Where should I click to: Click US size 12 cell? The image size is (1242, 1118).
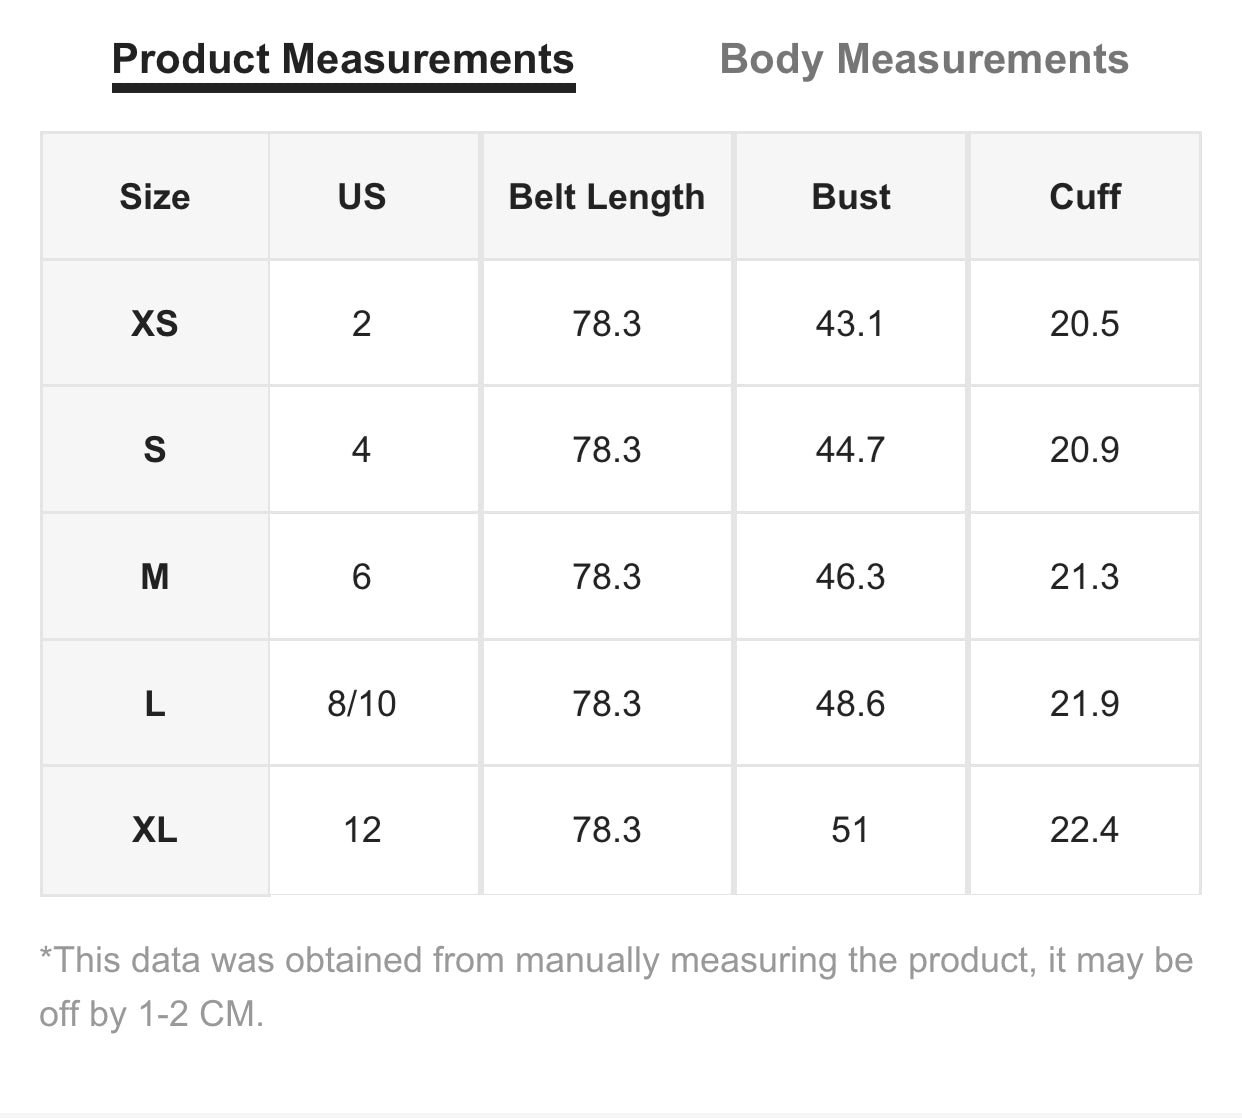click(361, 830)
